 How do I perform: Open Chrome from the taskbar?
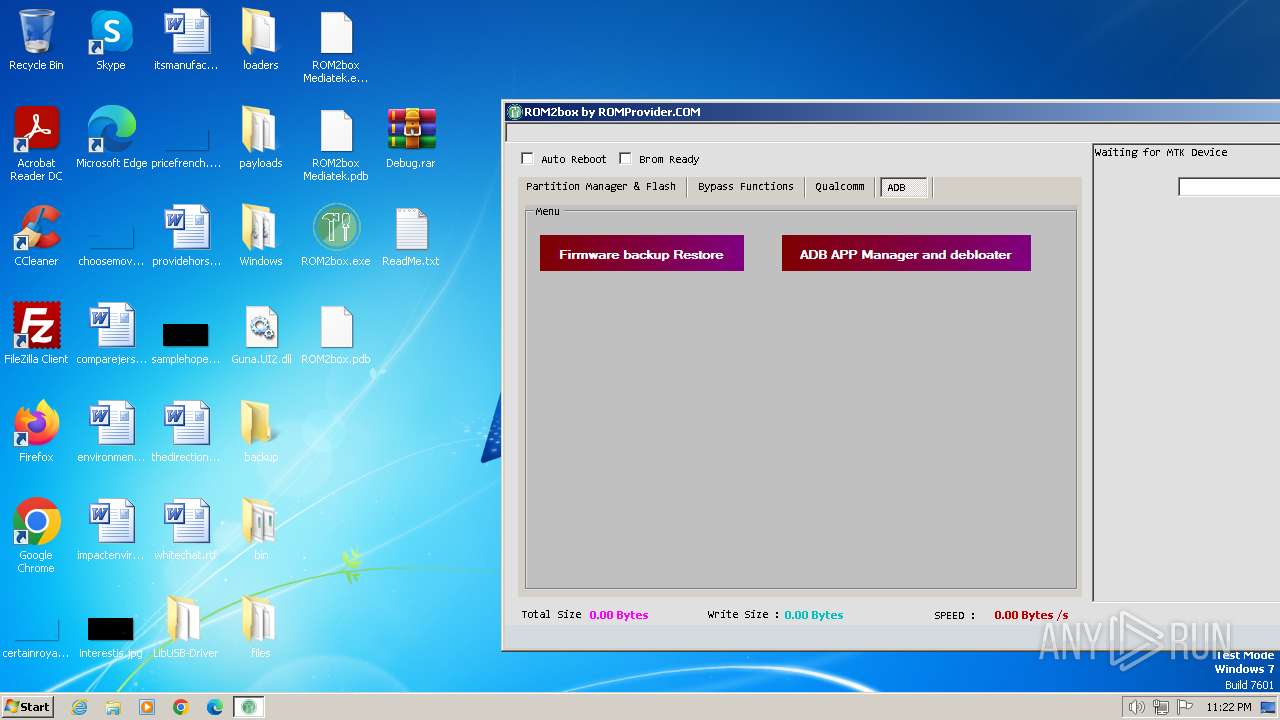(x=181, y=707)
